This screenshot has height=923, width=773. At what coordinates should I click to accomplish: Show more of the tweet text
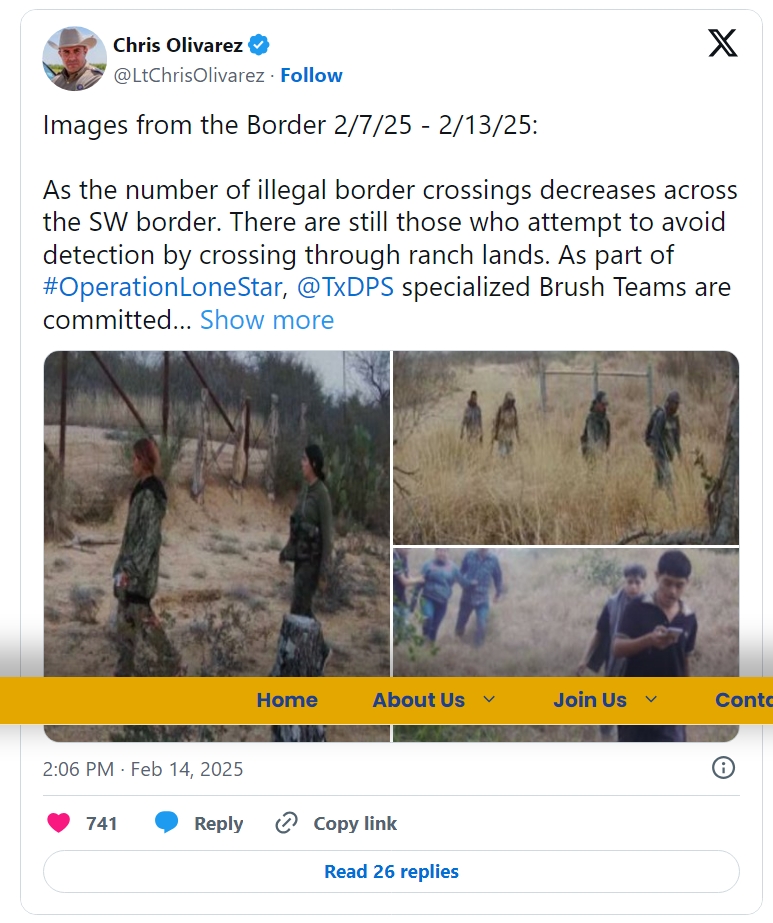click(267, 320)
